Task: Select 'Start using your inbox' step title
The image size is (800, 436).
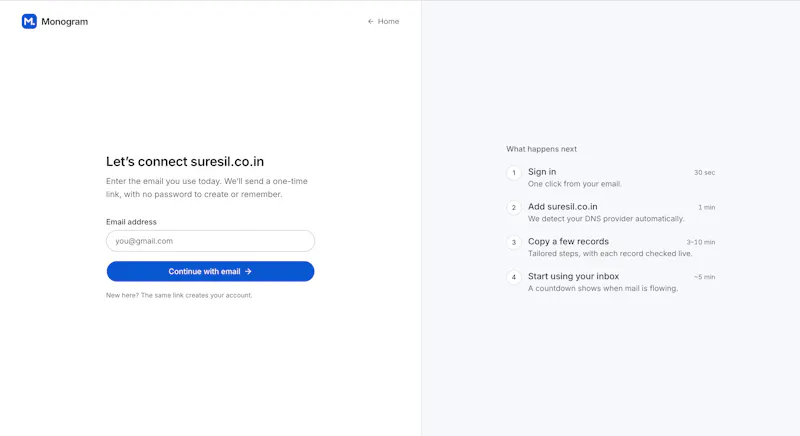Action: pos(573,276)
